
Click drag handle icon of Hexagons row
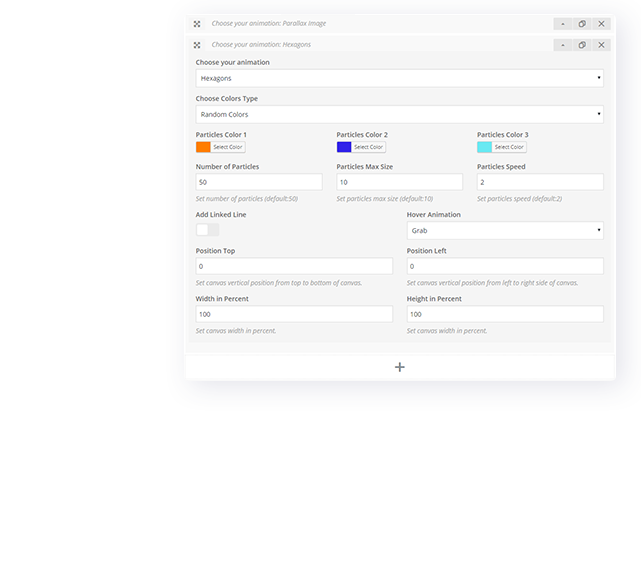tap(197, 45)
